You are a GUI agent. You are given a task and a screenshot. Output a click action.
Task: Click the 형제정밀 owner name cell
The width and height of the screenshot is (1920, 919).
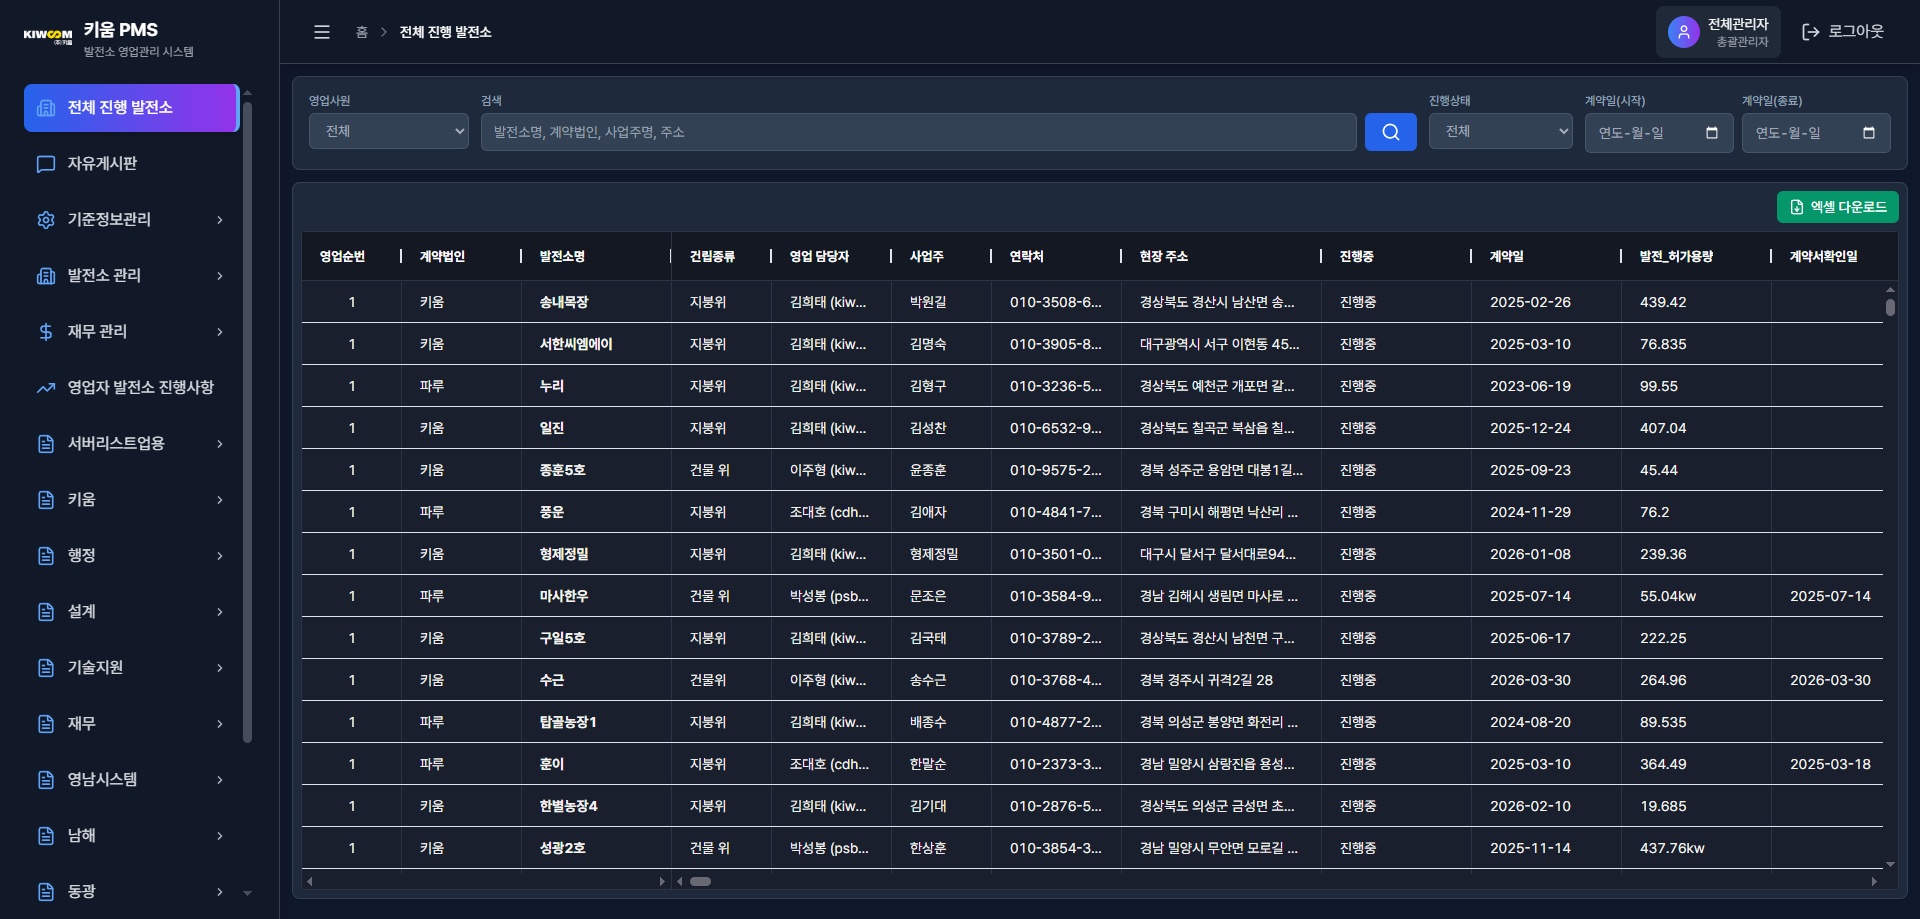point(934,554)
